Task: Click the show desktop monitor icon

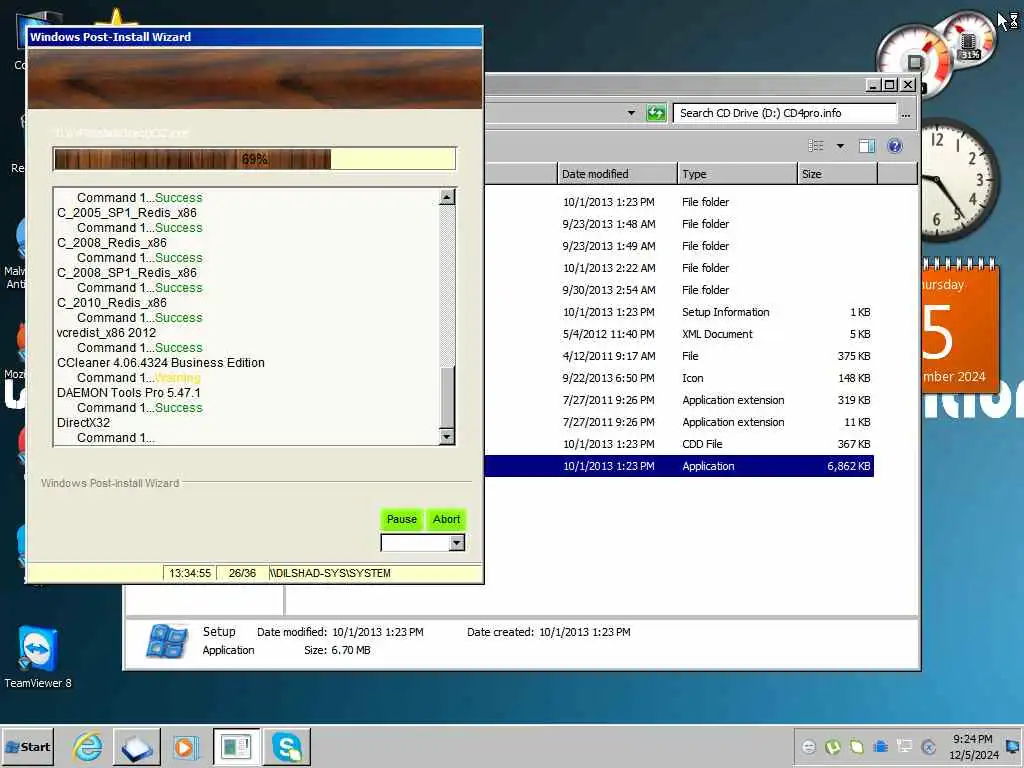Action: point(1013,746)
